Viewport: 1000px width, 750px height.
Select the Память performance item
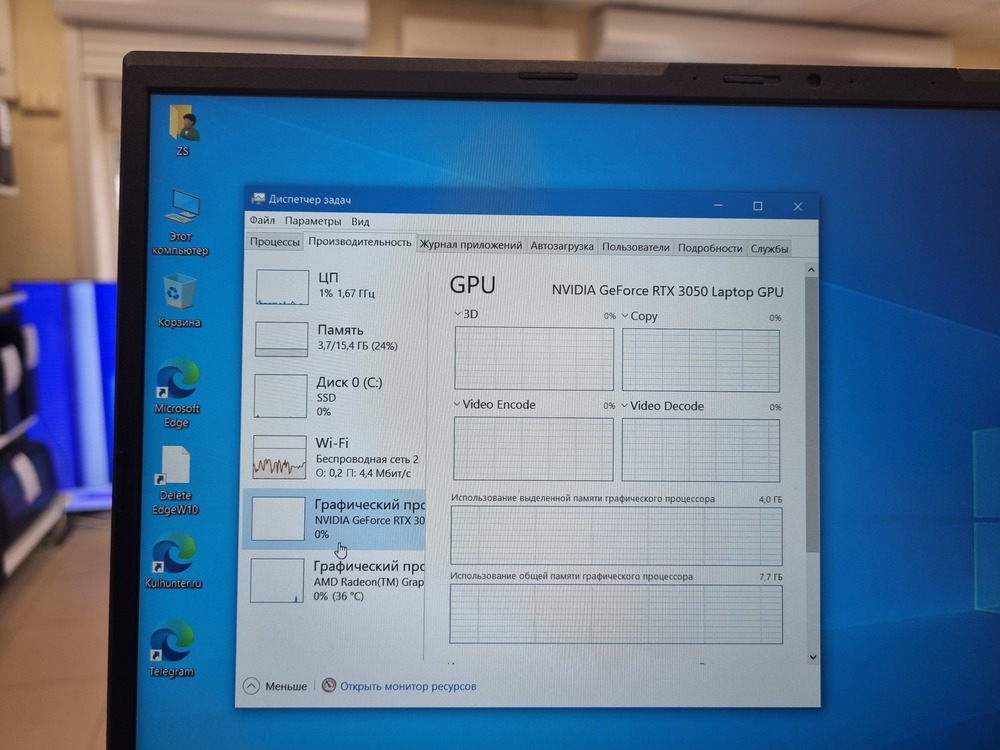click(336, 338)
